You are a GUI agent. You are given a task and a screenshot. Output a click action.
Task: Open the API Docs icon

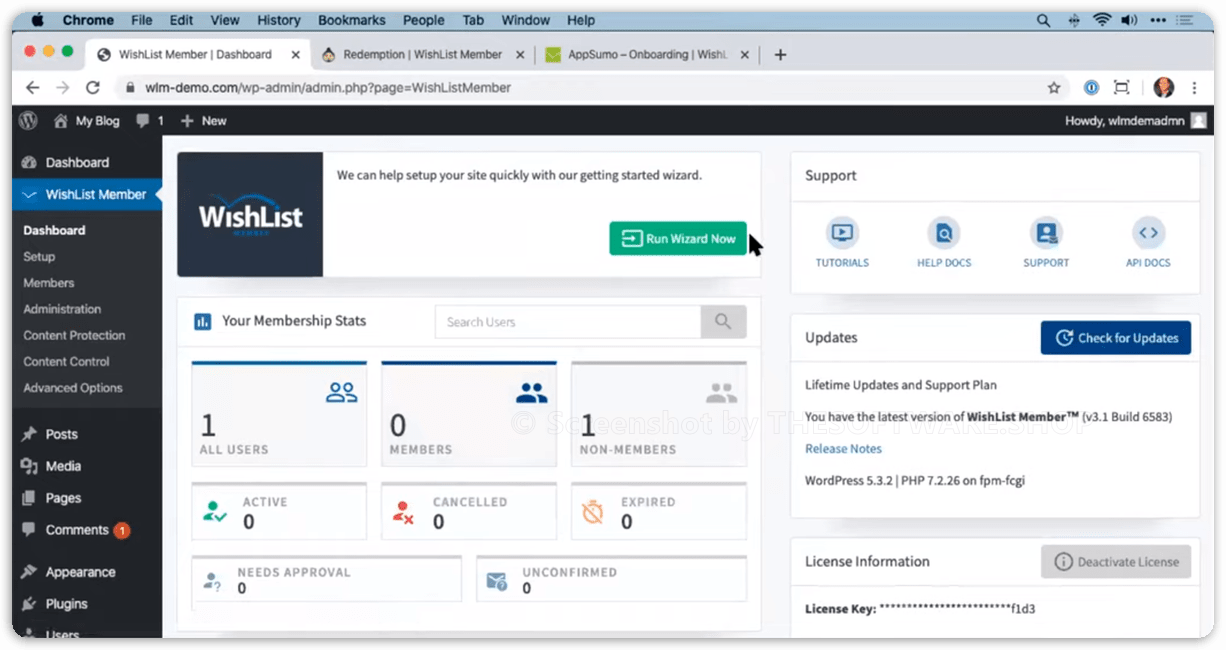(x=1148, y=243)
